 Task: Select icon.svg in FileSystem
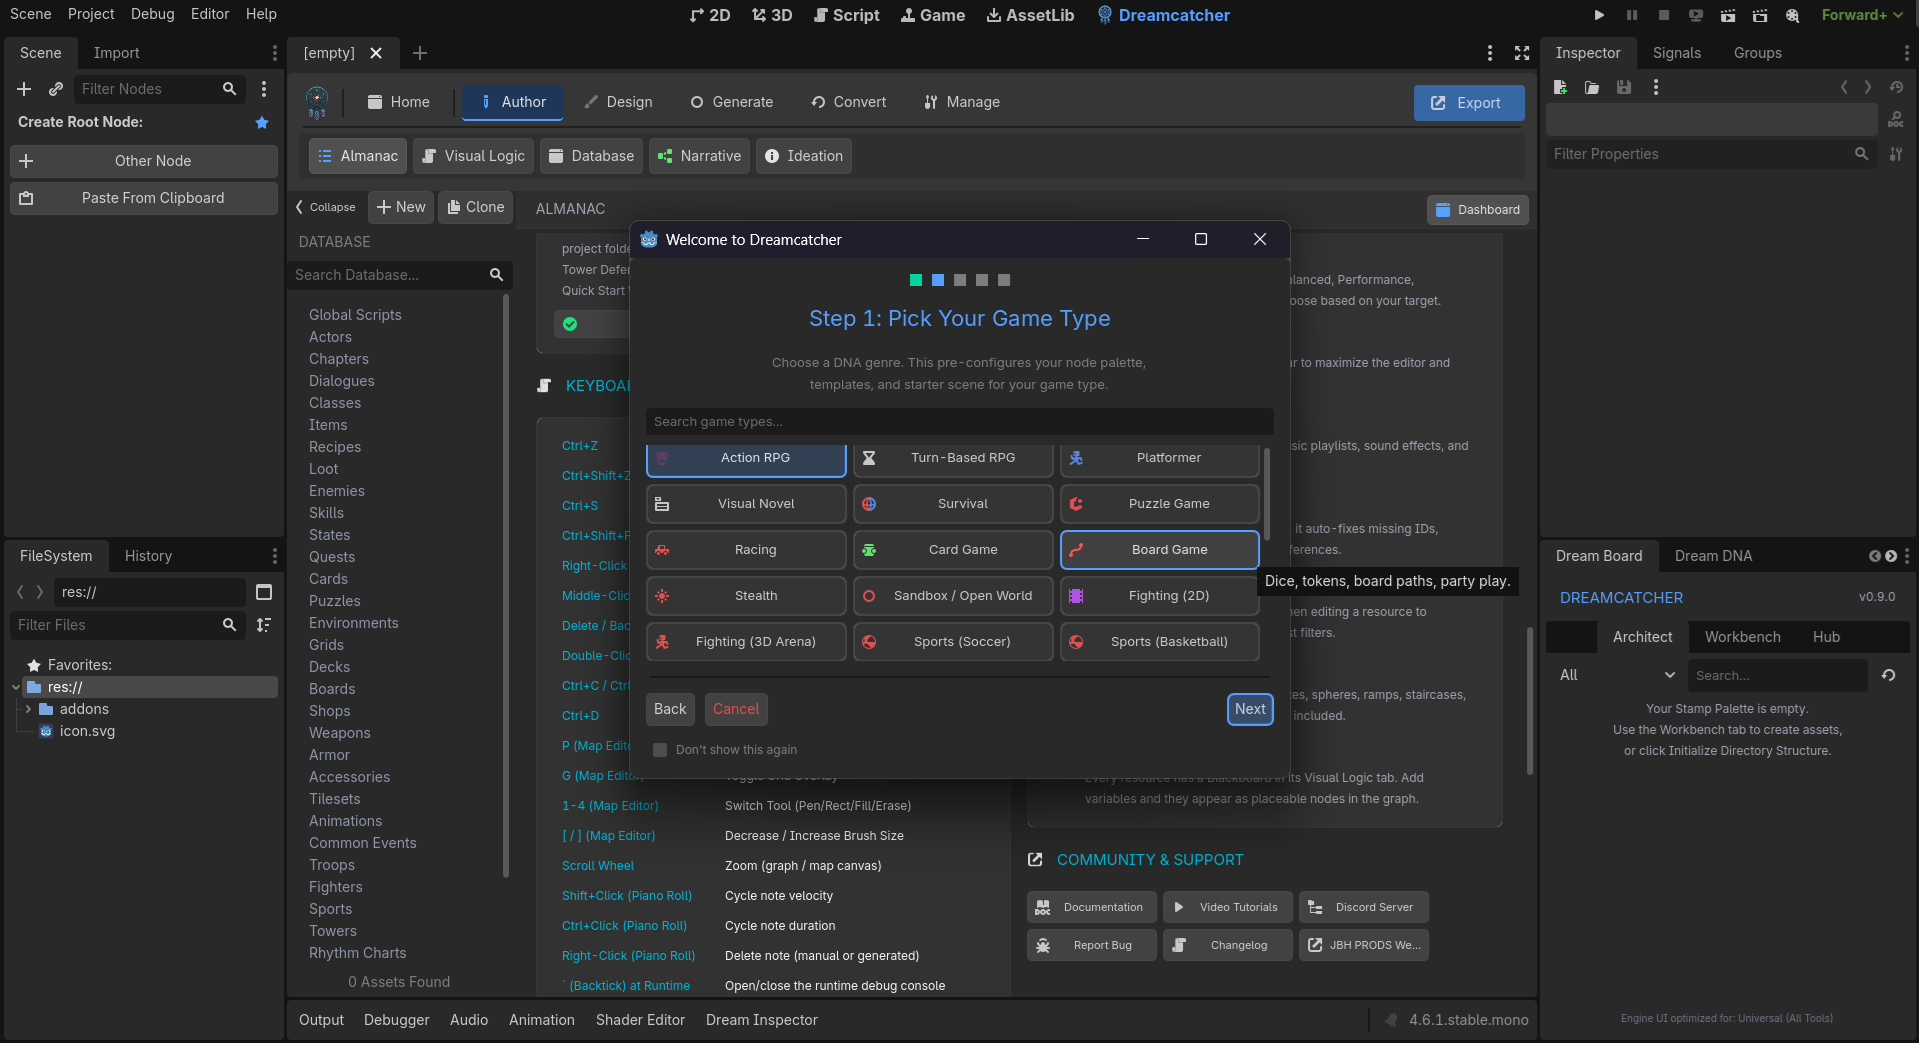[87, 731]
